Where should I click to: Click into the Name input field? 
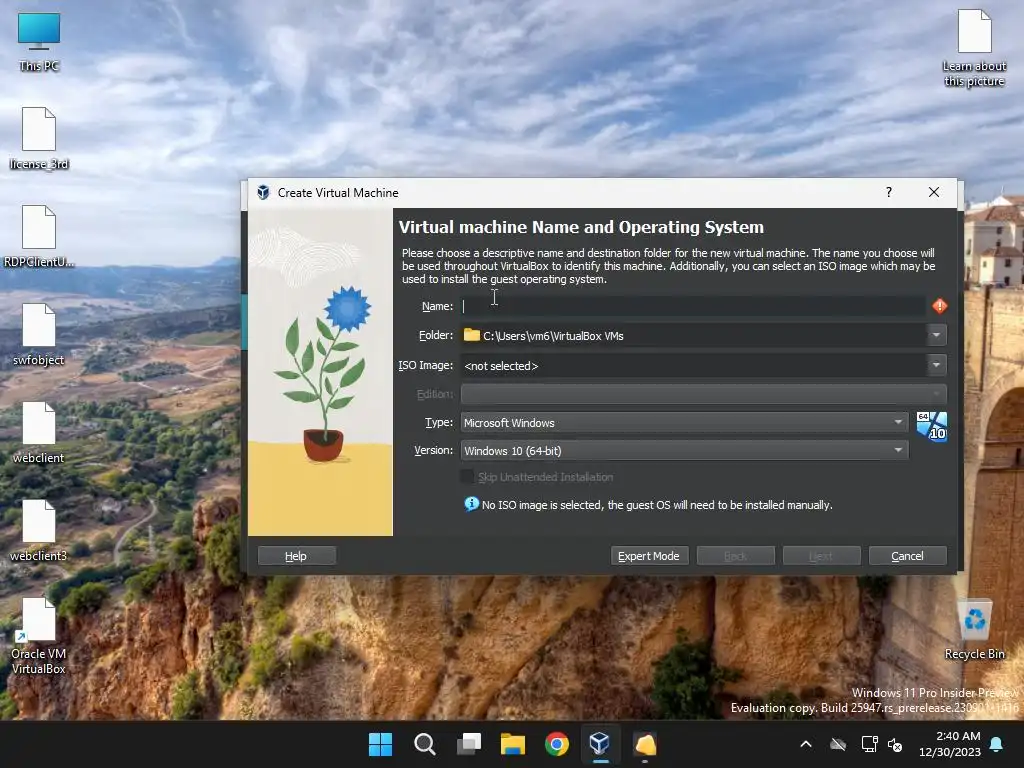pyautogui.click(x=693, y=306)
